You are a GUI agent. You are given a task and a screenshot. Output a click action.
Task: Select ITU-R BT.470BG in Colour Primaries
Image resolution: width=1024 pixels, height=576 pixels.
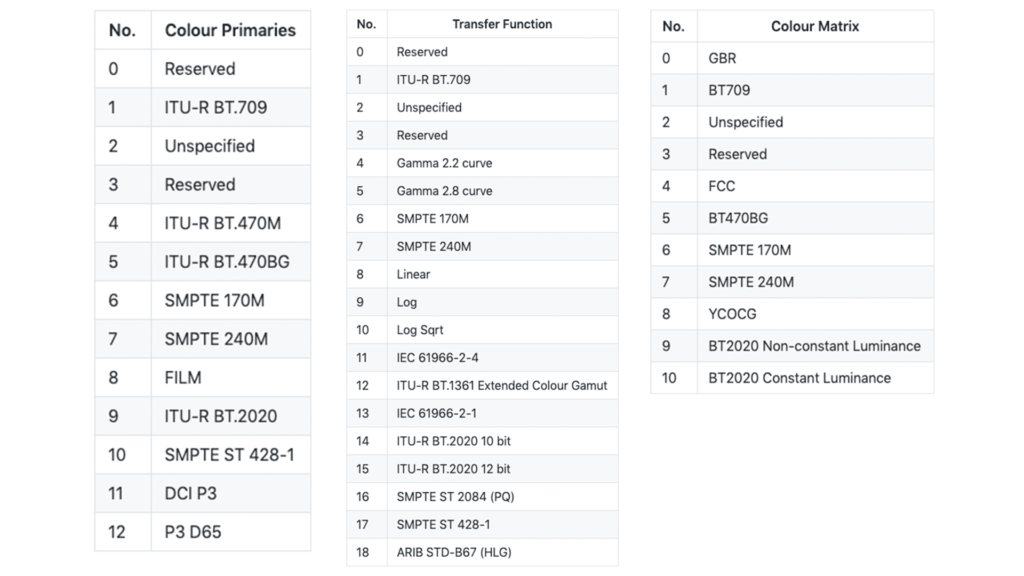point(227,262)
